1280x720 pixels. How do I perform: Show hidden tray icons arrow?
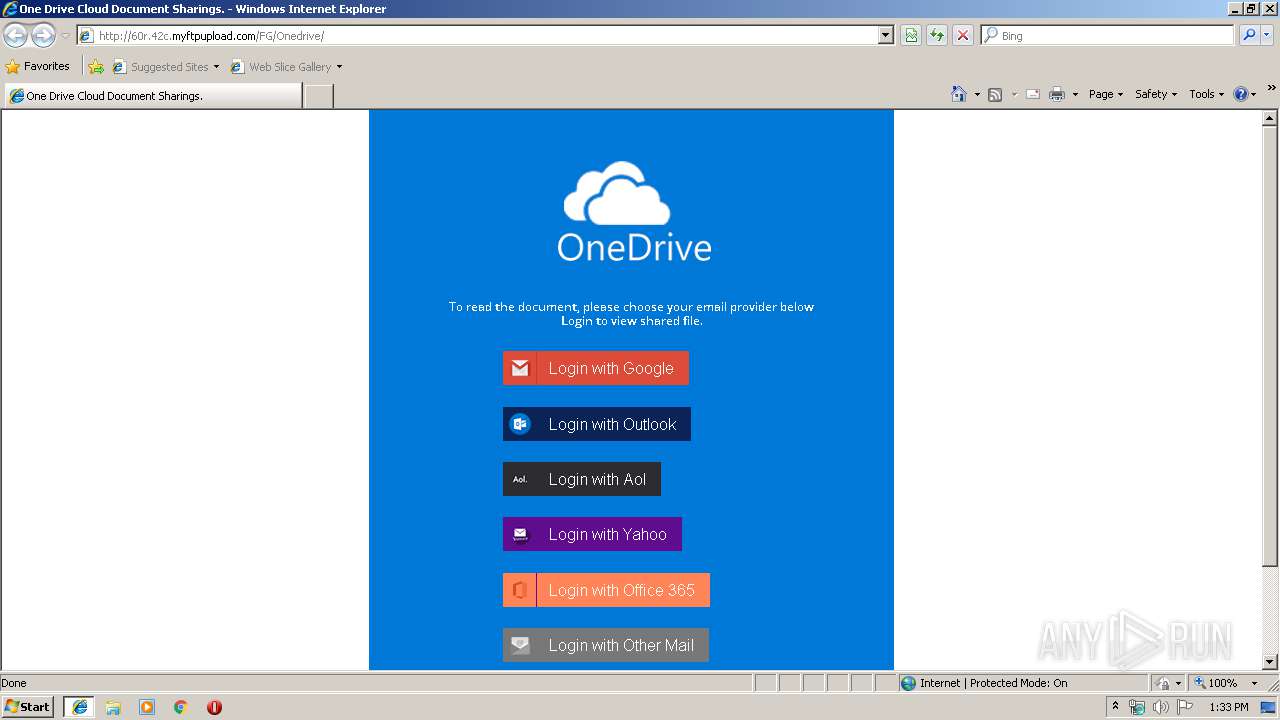pyautogui.click(x=1116, y=706)
